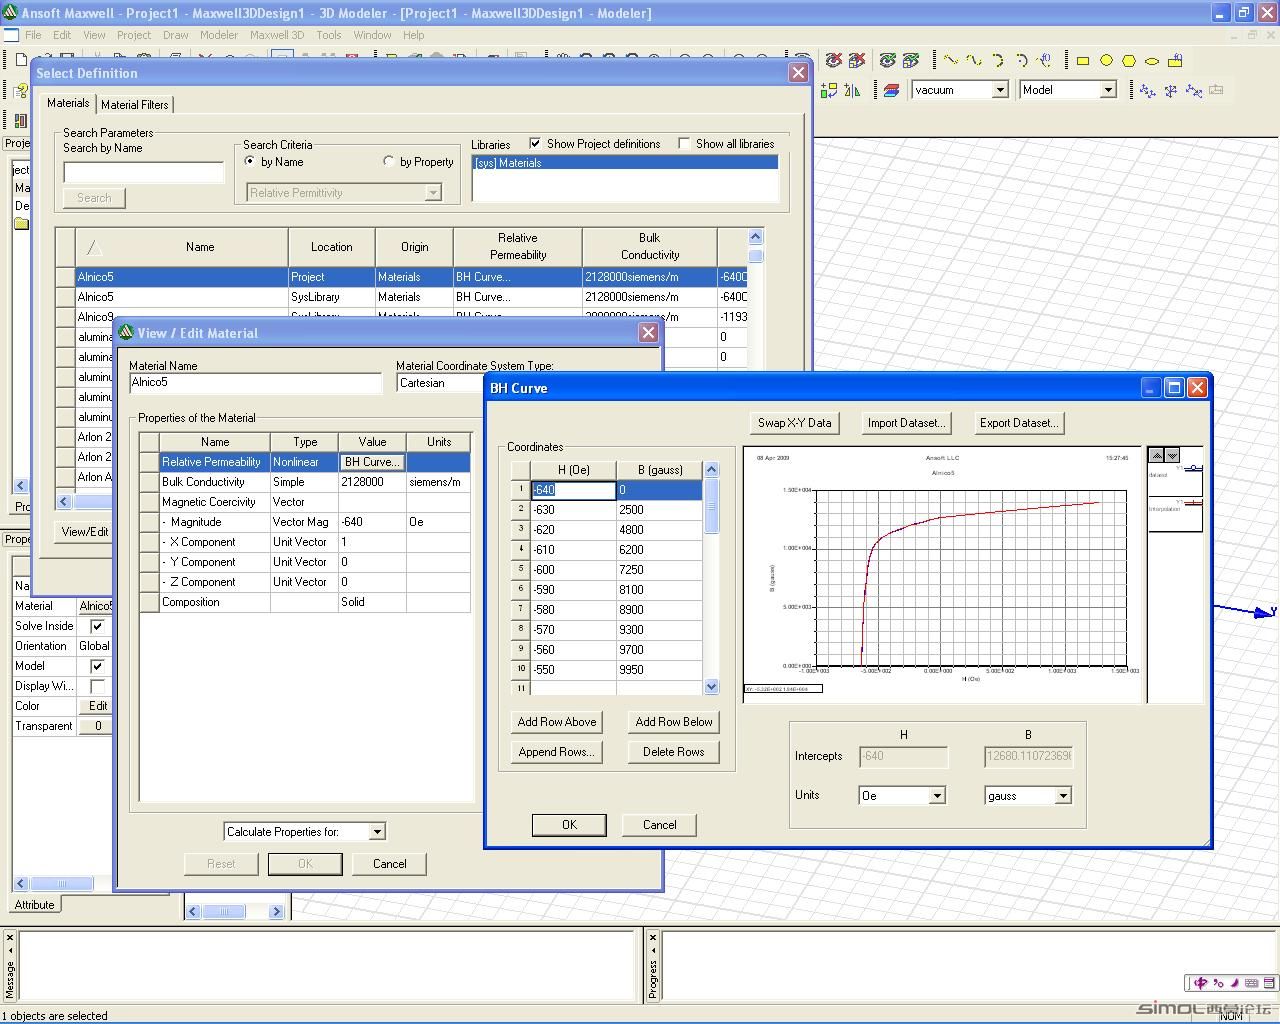This screenshot has height=1024, width=1280.
Task: Click the second red-cross delete toolbar icon
Action: pos(857,61)
